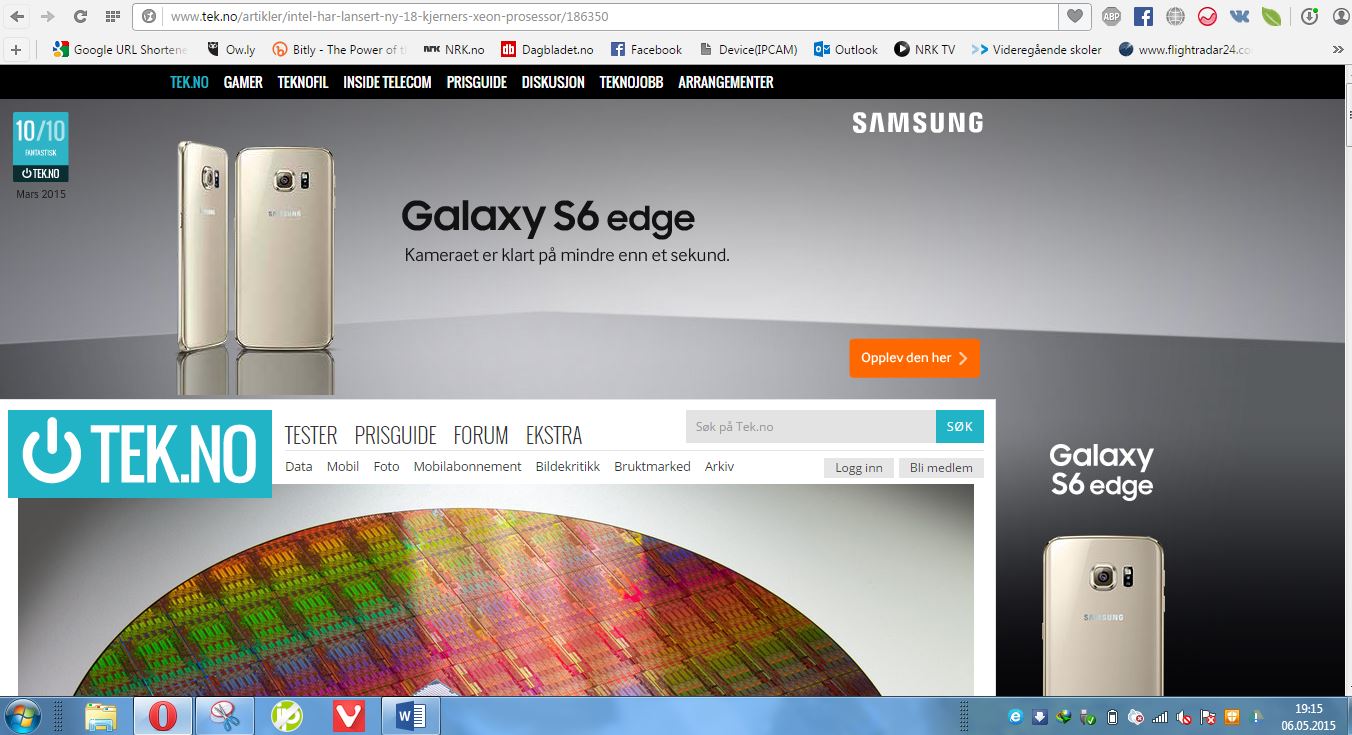Image resolution: width=1352 pixels, height=735 pixels.
Task: Add a bookmark with the plus button
Action: pos(15,49)
